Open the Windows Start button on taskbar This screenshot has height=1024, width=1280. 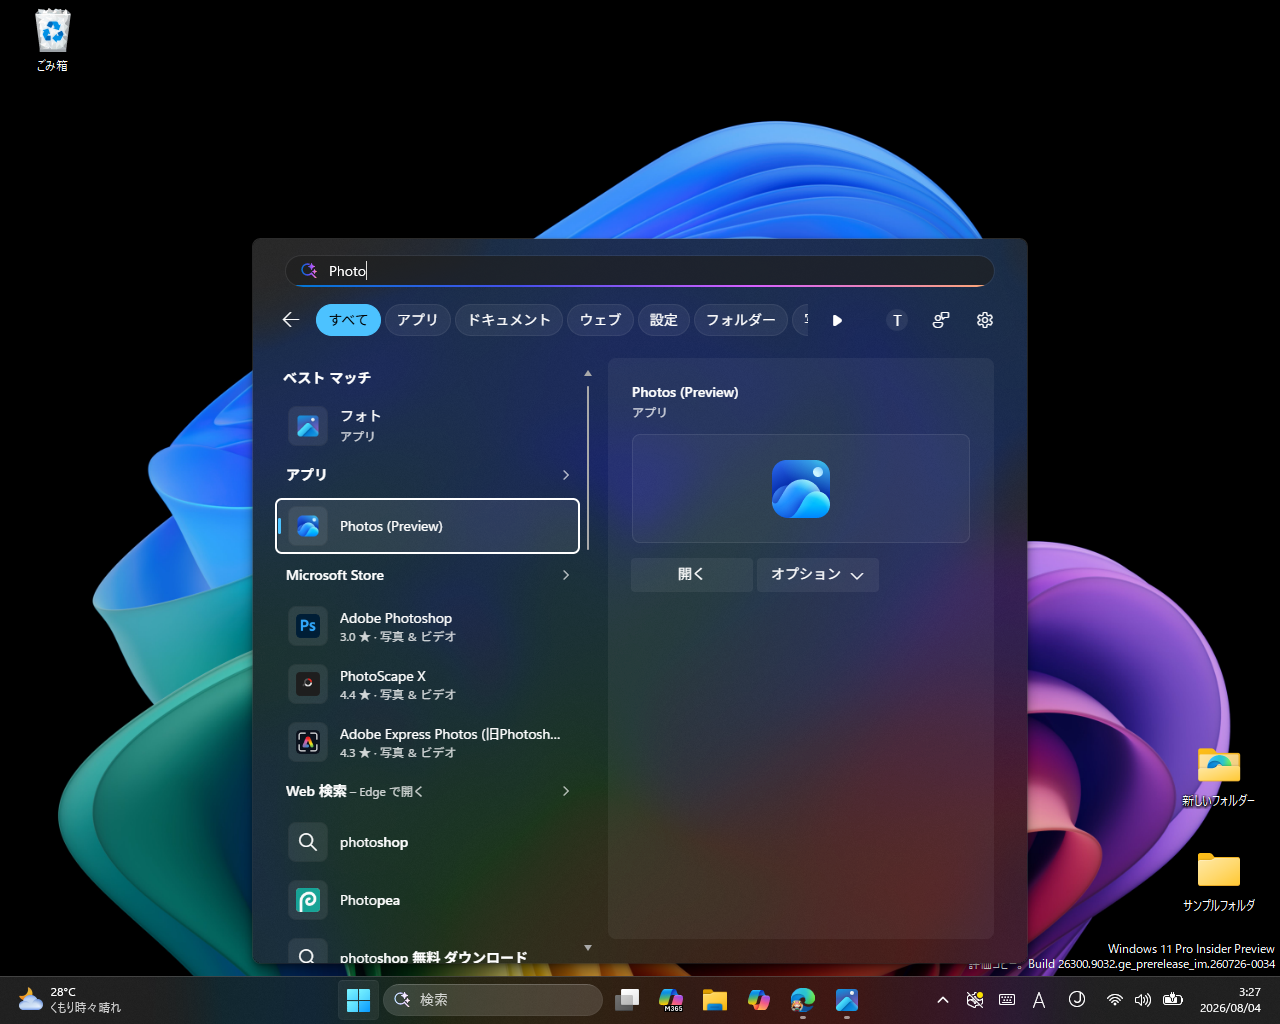(x=358, y=1000)
